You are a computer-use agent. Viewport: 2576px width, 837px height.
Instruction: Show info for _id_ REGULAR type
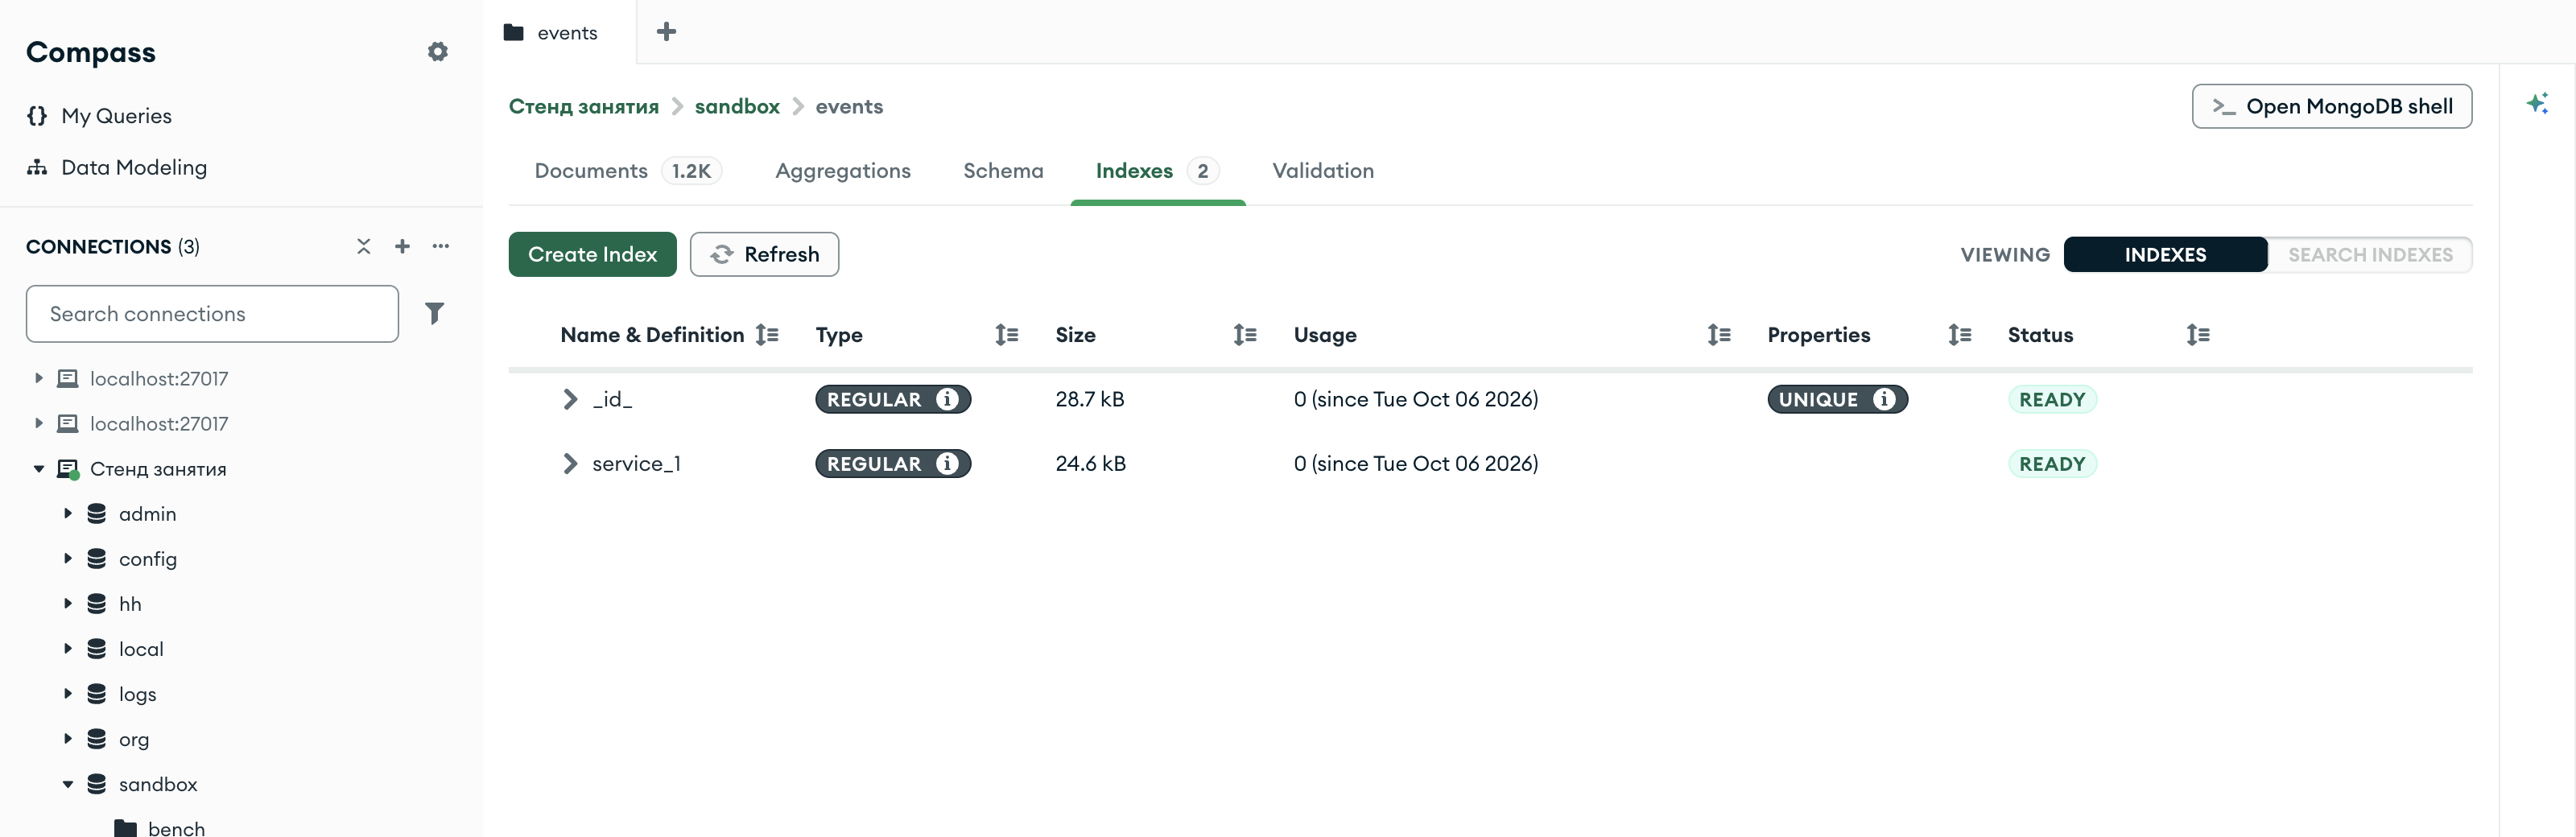[947, 399]
